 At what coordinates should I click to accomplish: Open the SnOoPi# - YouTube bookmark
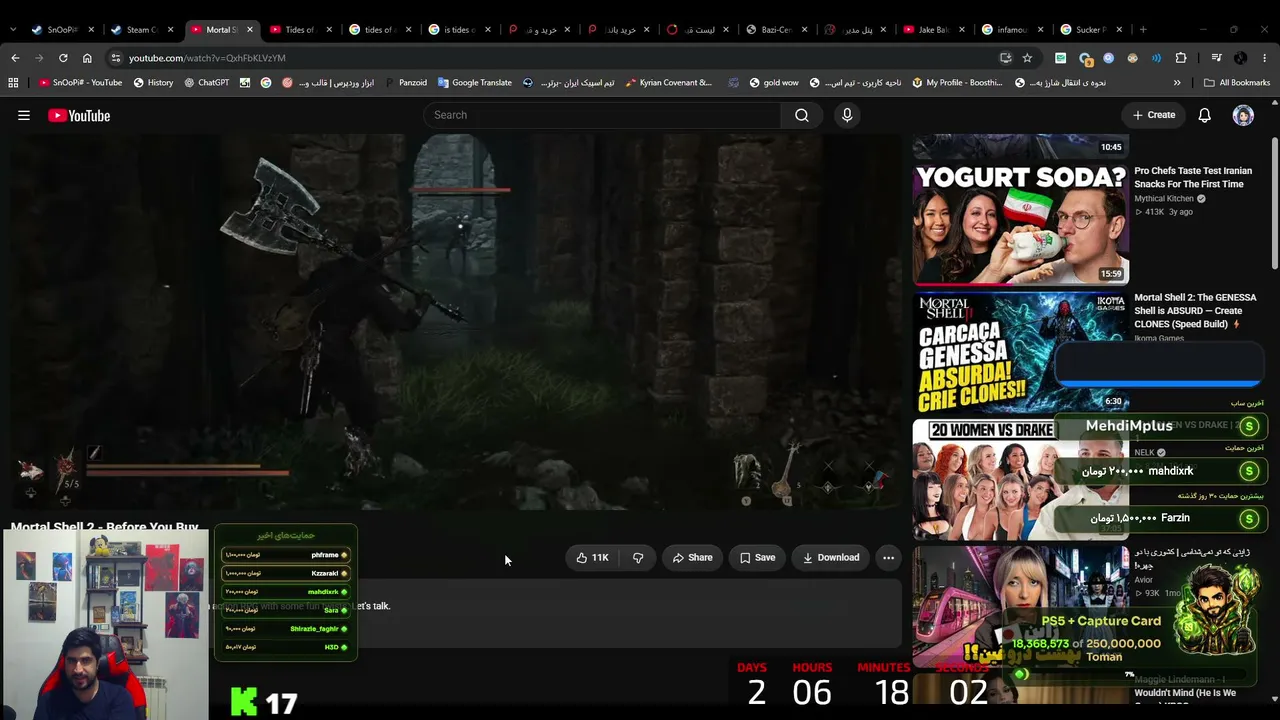tap(80, 83)
